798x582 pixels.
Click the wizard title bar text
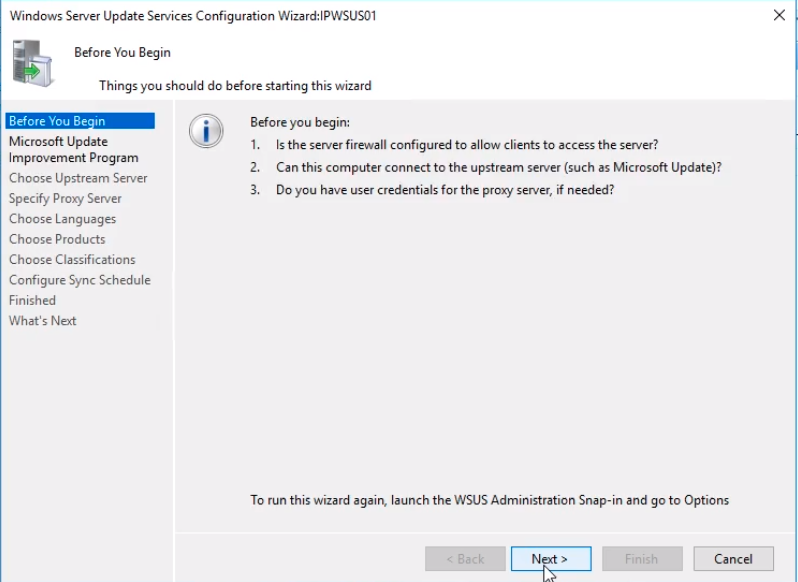click(193, 16)
